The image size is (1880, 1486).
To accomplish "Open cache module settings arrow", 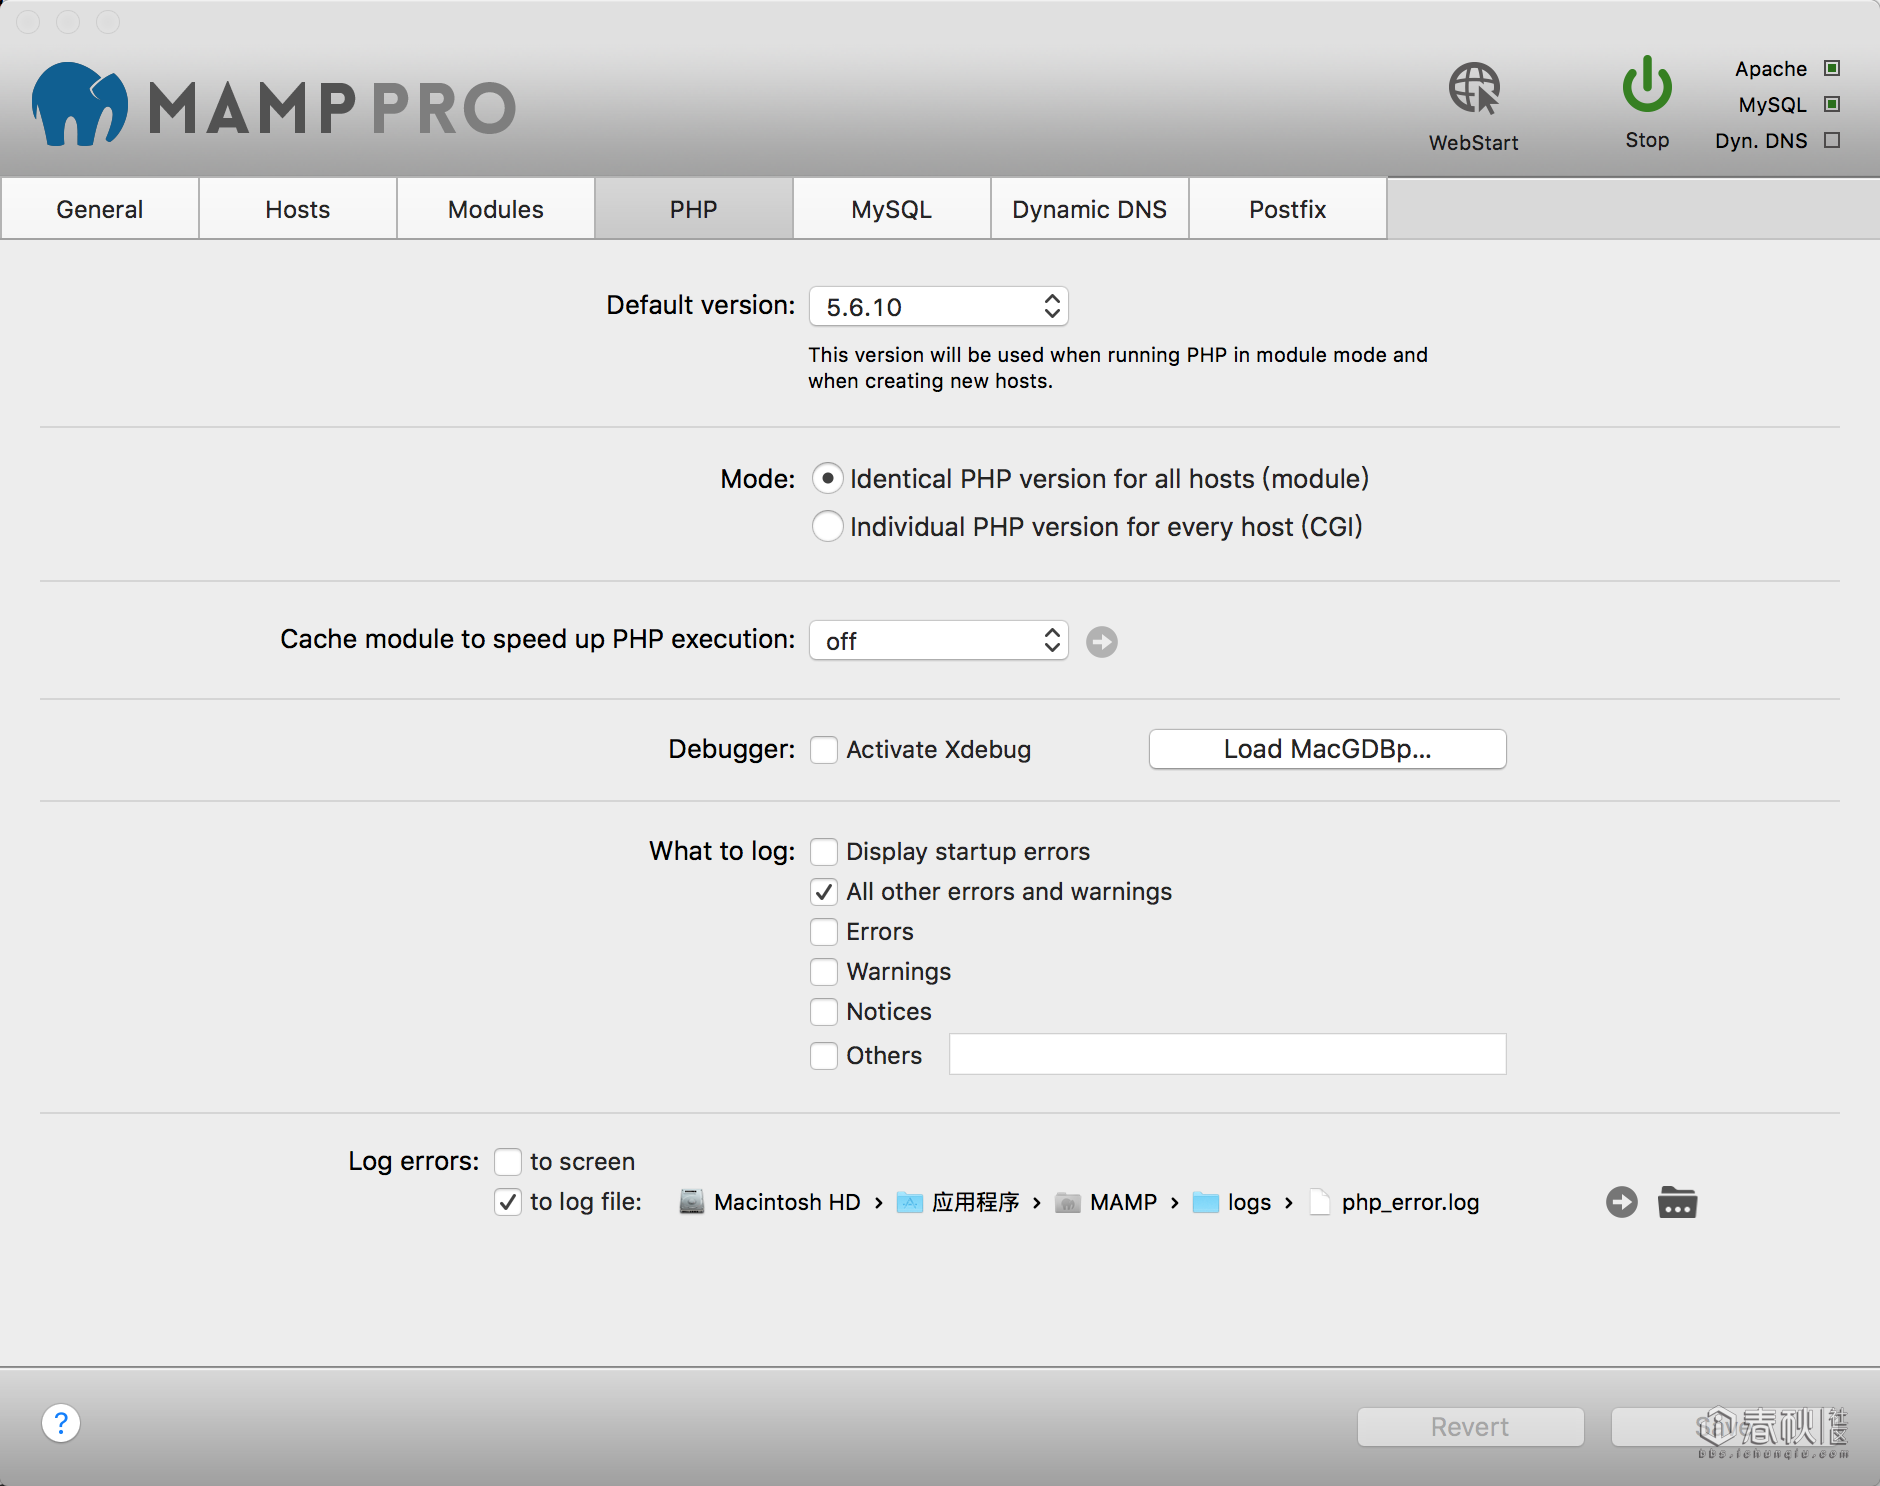I will click(x=1102, y=641).
